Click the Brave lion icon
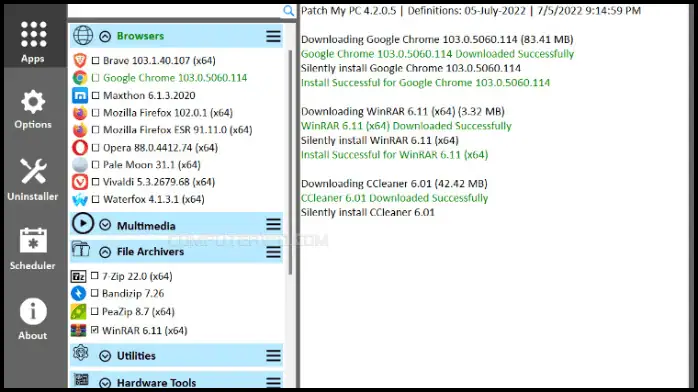Screen dimensions: 698x392 pos(80,60)
